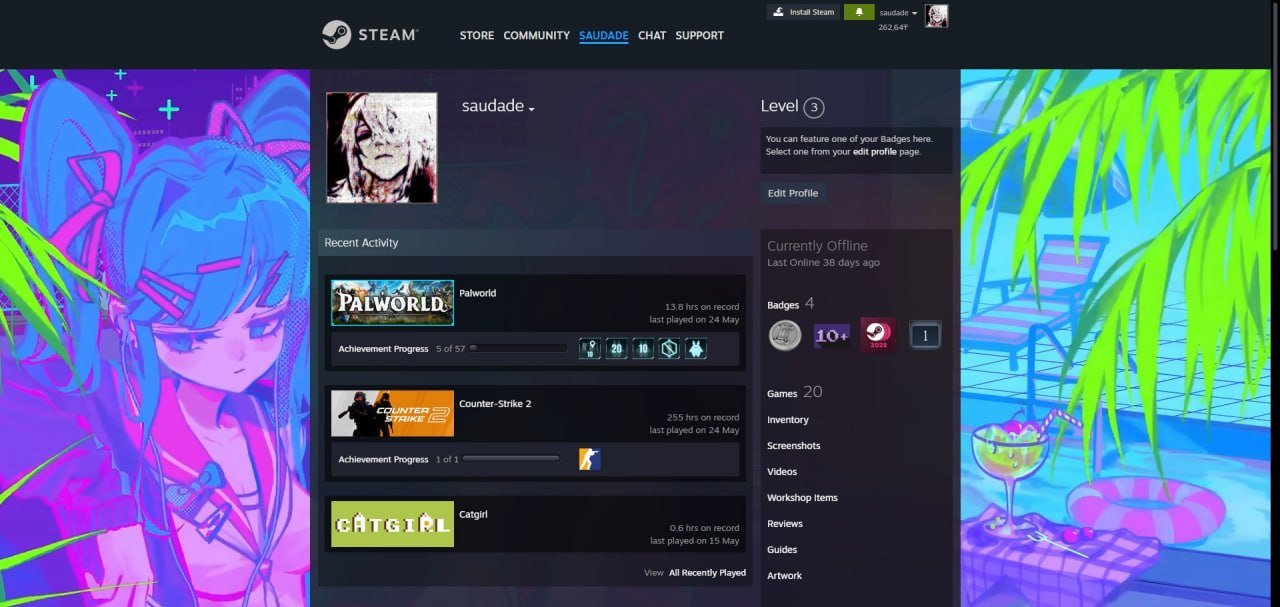Select the SAUDADE menu item

[604, 35]
